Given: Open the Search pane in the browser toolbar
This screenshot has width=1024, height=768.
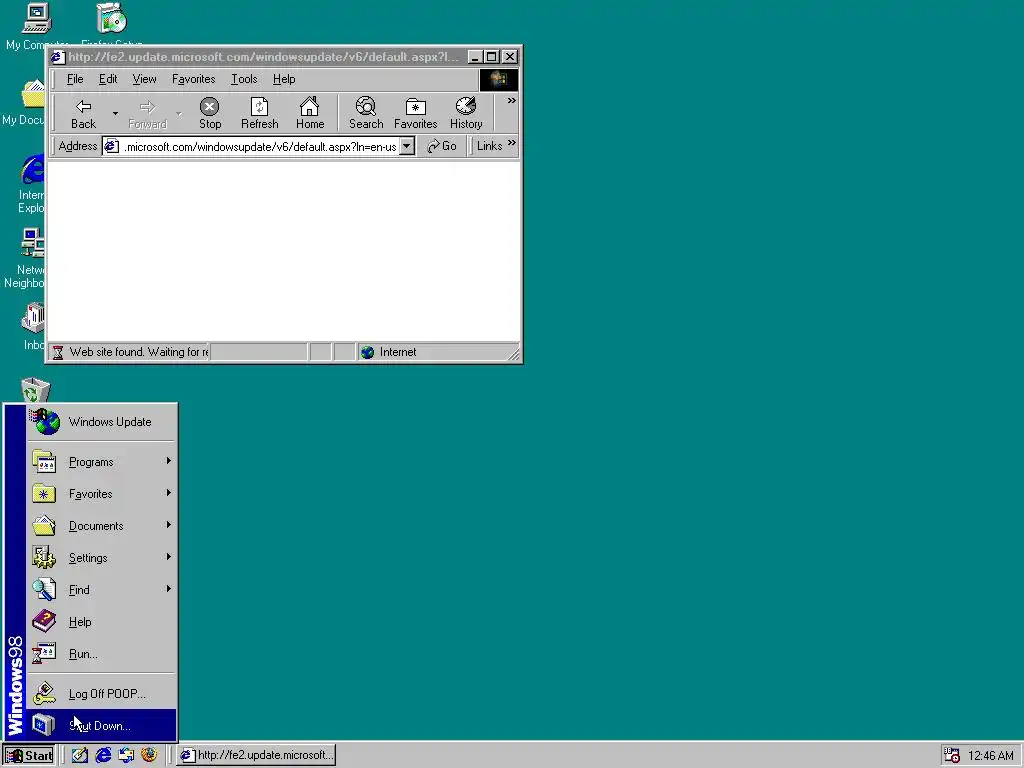Looking at the screenshot, I should coord(366,114).
